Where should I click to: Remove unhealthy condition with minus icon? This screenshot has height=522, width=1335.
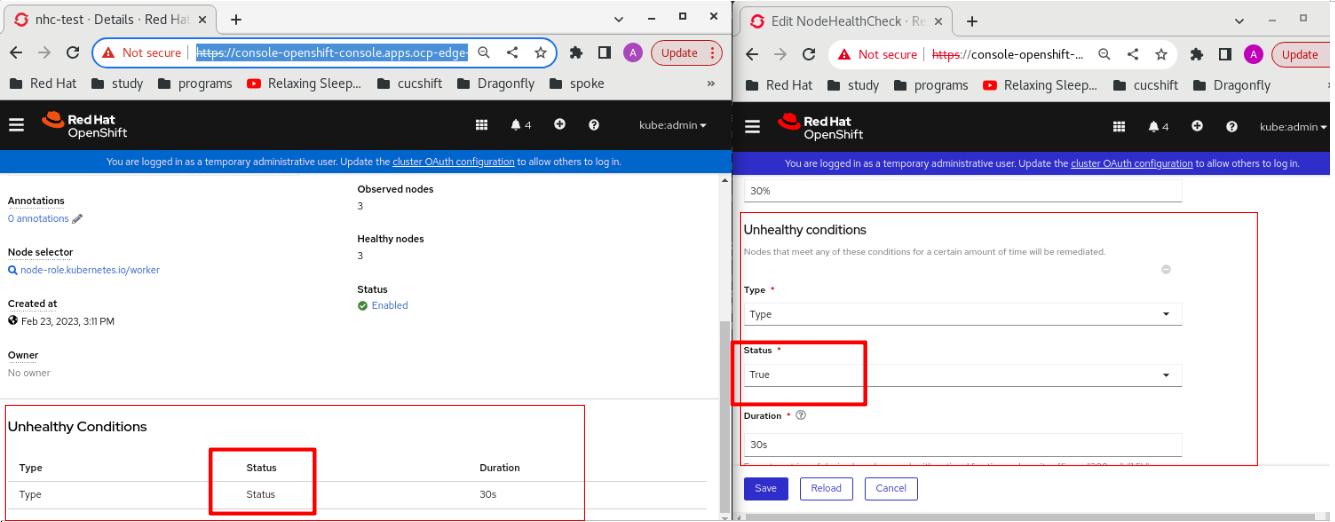coord(1166,269)
